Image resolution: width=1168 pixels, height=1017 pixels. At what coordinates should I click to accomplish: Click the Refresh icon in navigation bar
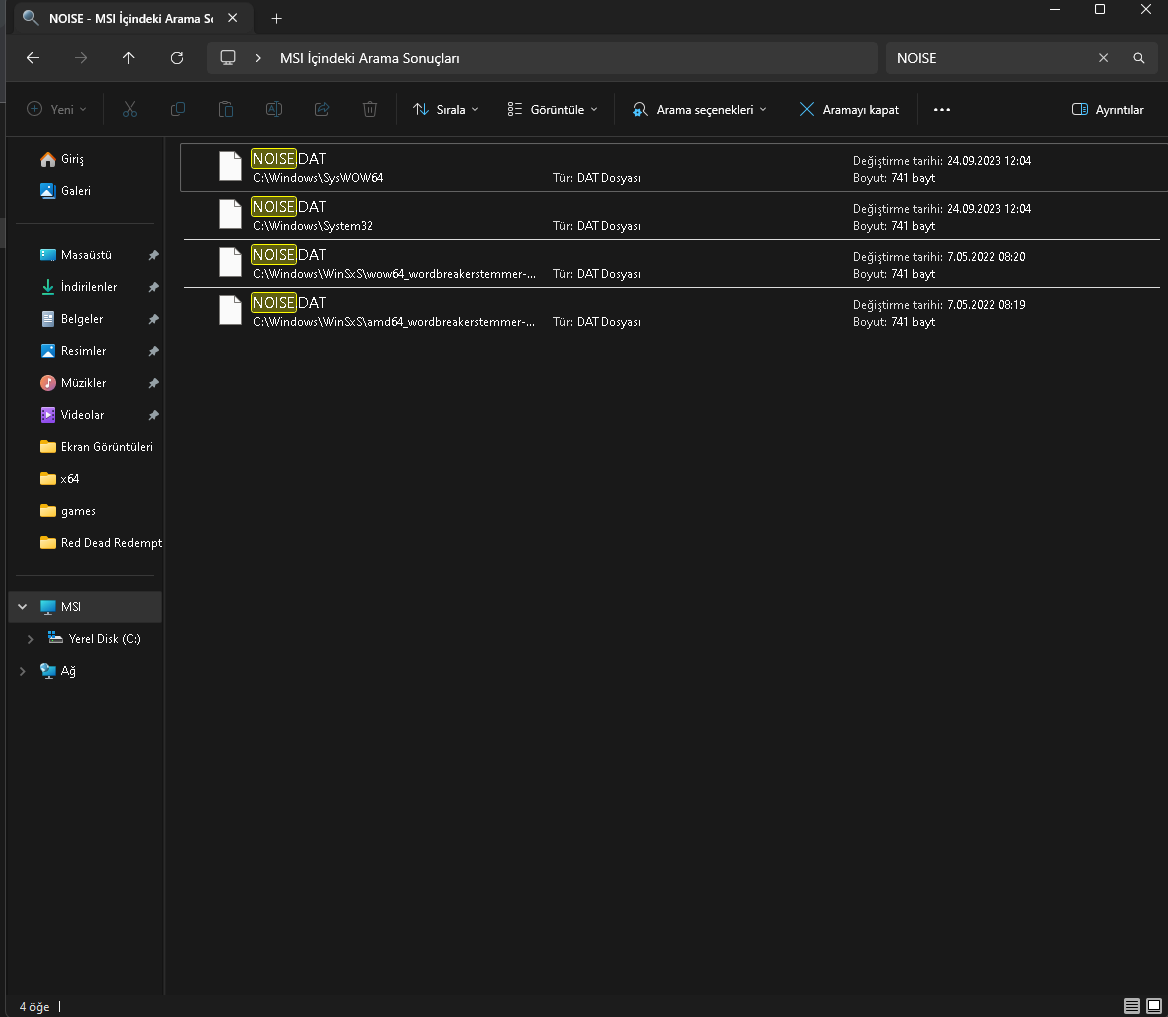(177, 58)
